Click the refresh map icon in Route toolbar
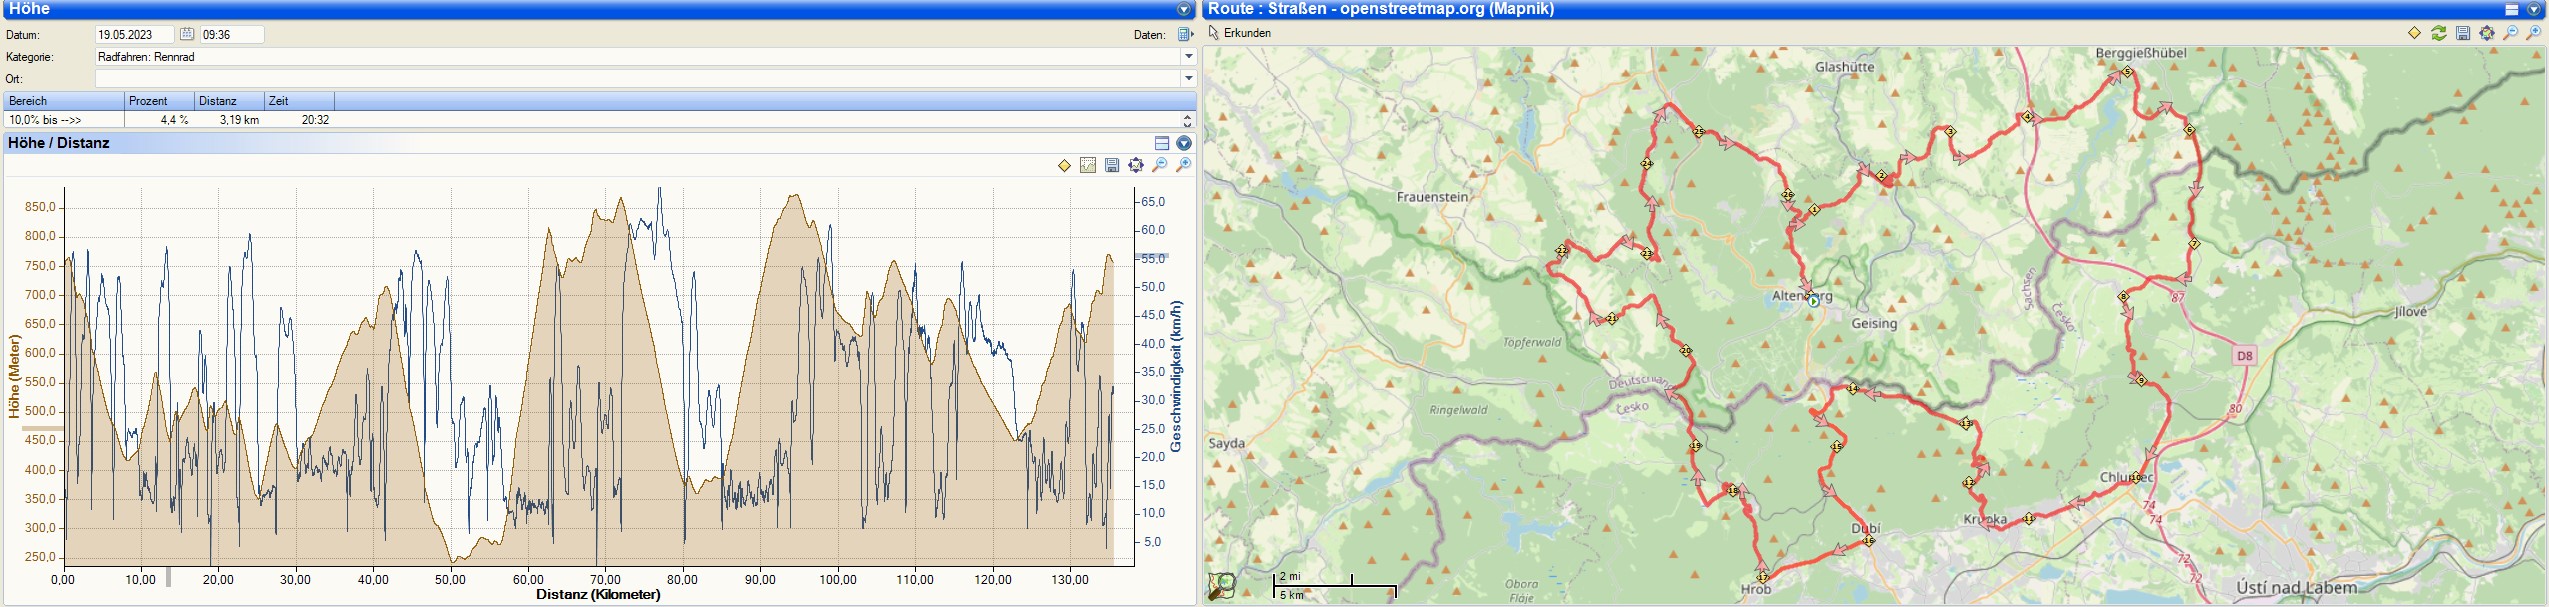 coord(2439,33)
